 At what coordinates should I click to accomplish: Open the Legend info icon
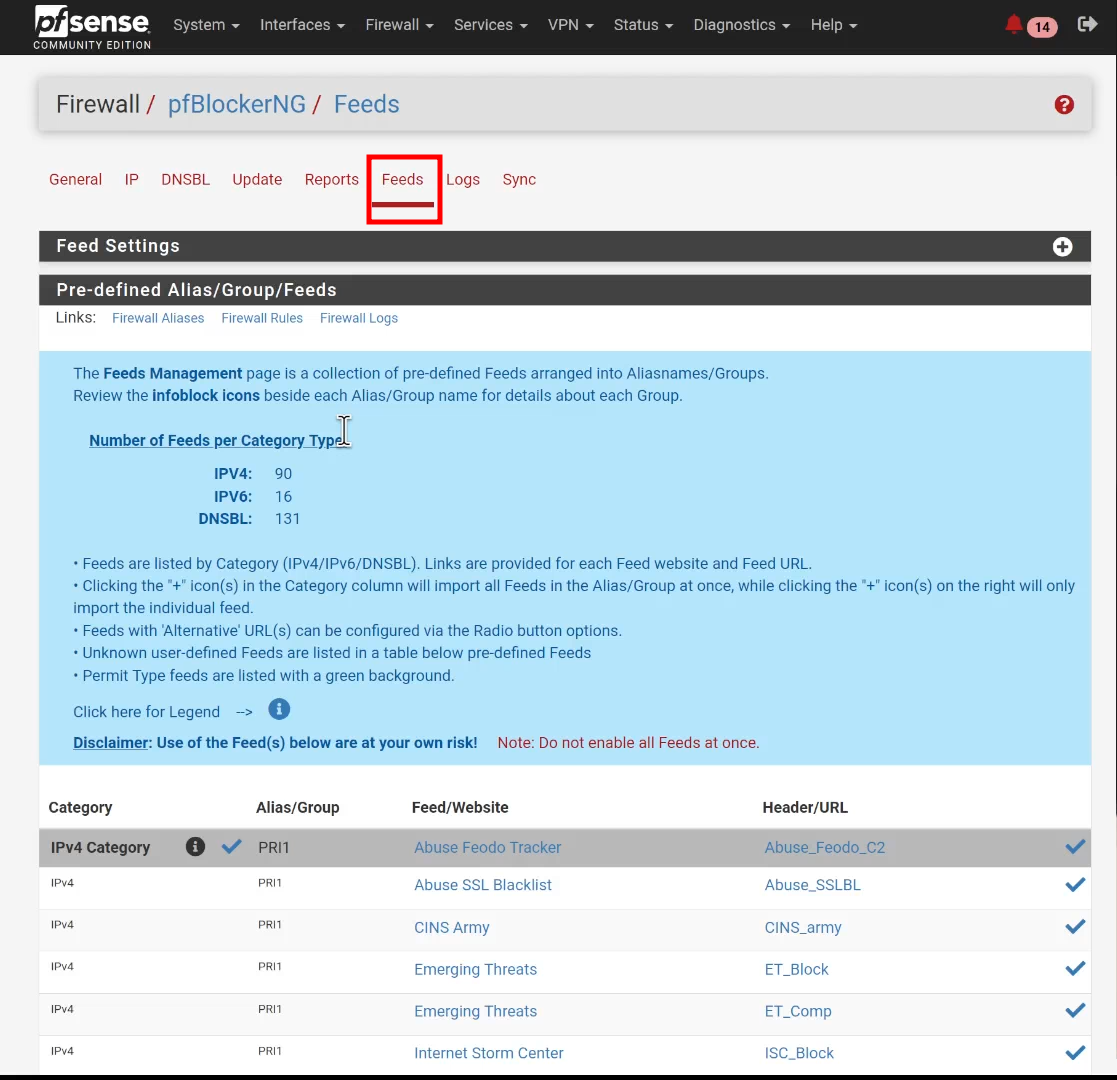pos(279,710)
